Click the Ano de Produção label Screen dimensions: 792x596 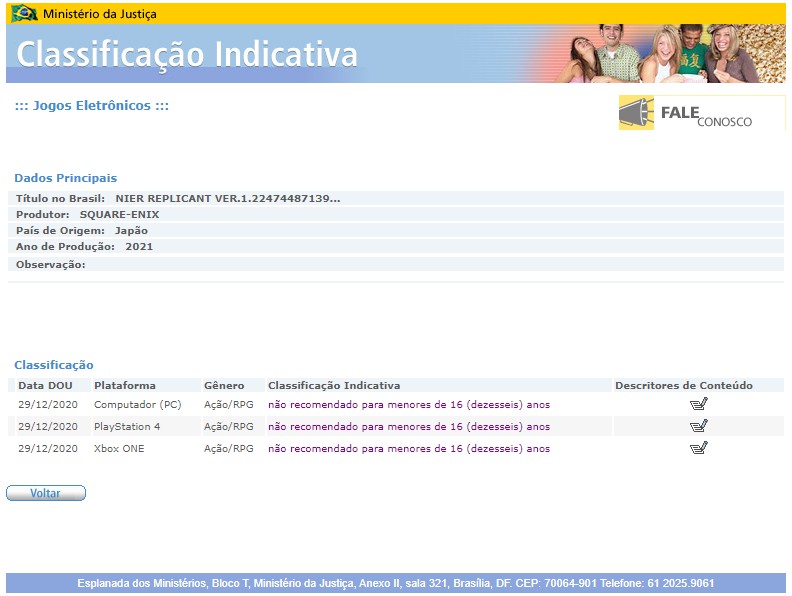coord(65,247)
